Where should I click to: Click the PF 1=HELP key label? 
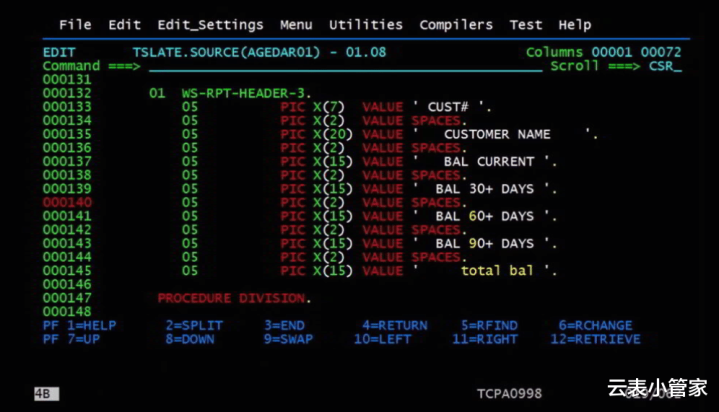(79, 325)
